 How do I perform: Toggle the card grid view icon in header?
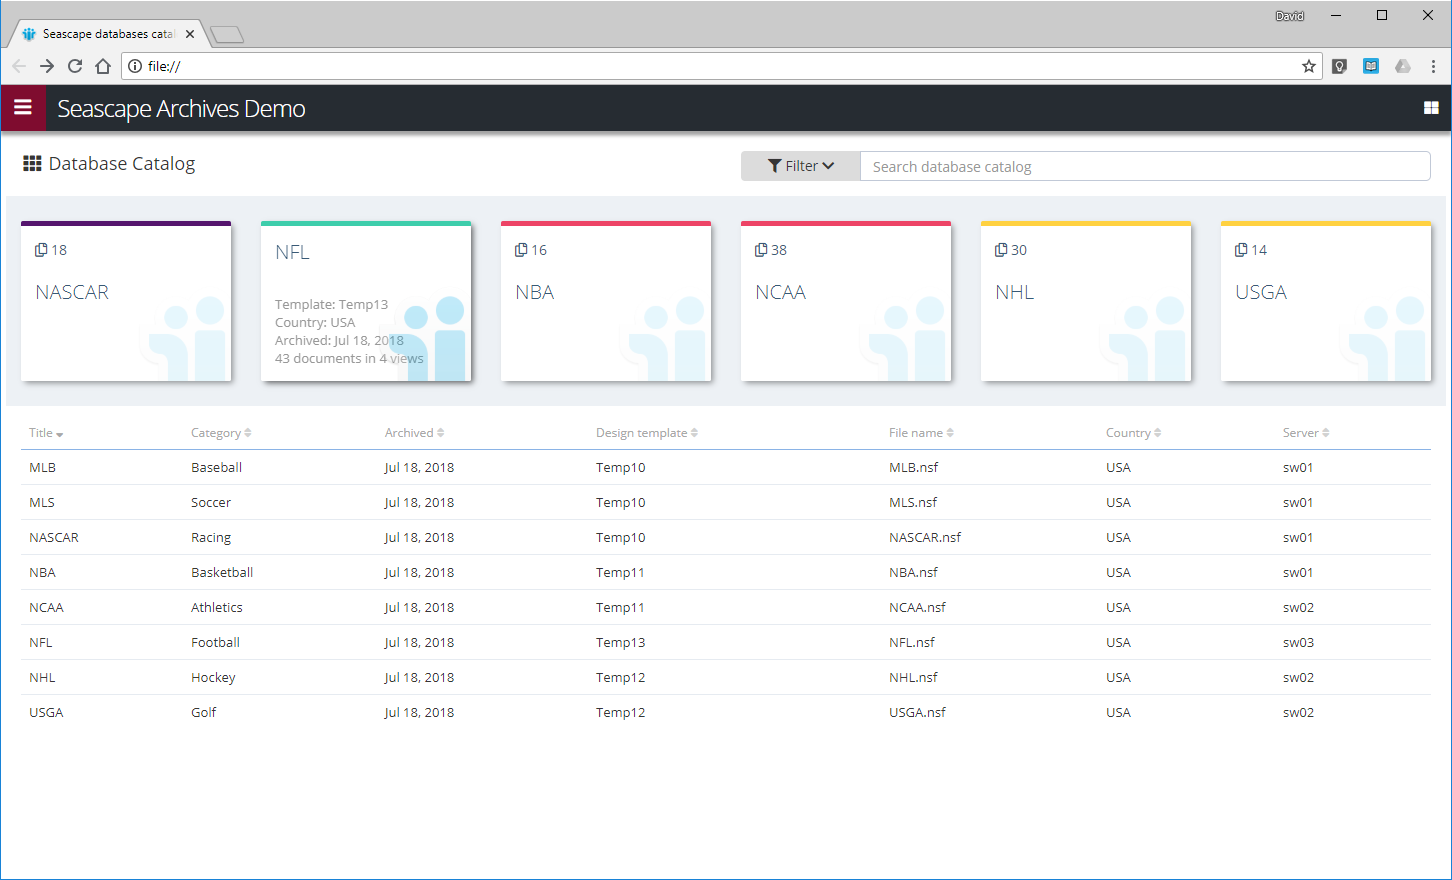click(x=1431, y=108)
